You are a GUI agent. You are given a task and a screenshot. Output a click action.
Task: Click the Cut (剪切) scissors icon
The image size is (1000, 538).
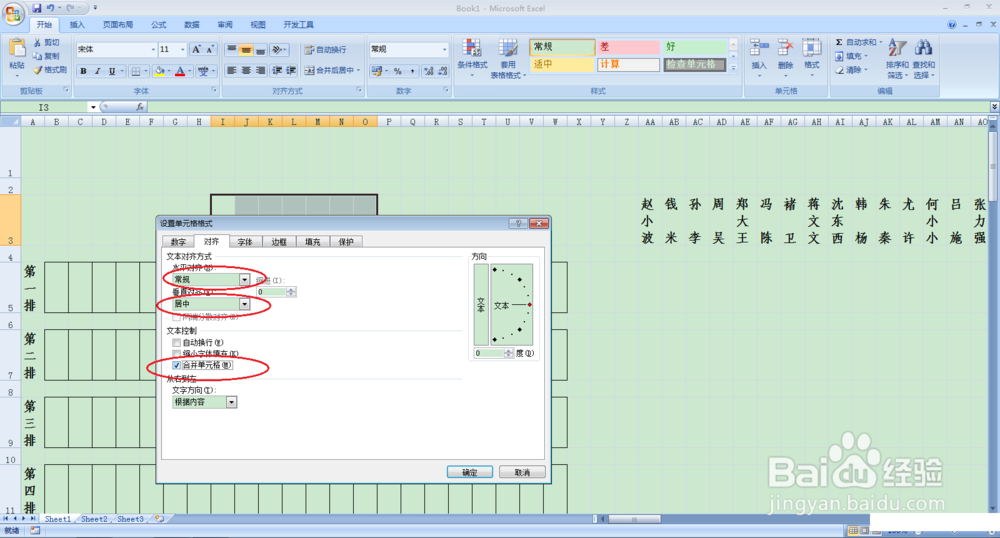click(38, 42)
